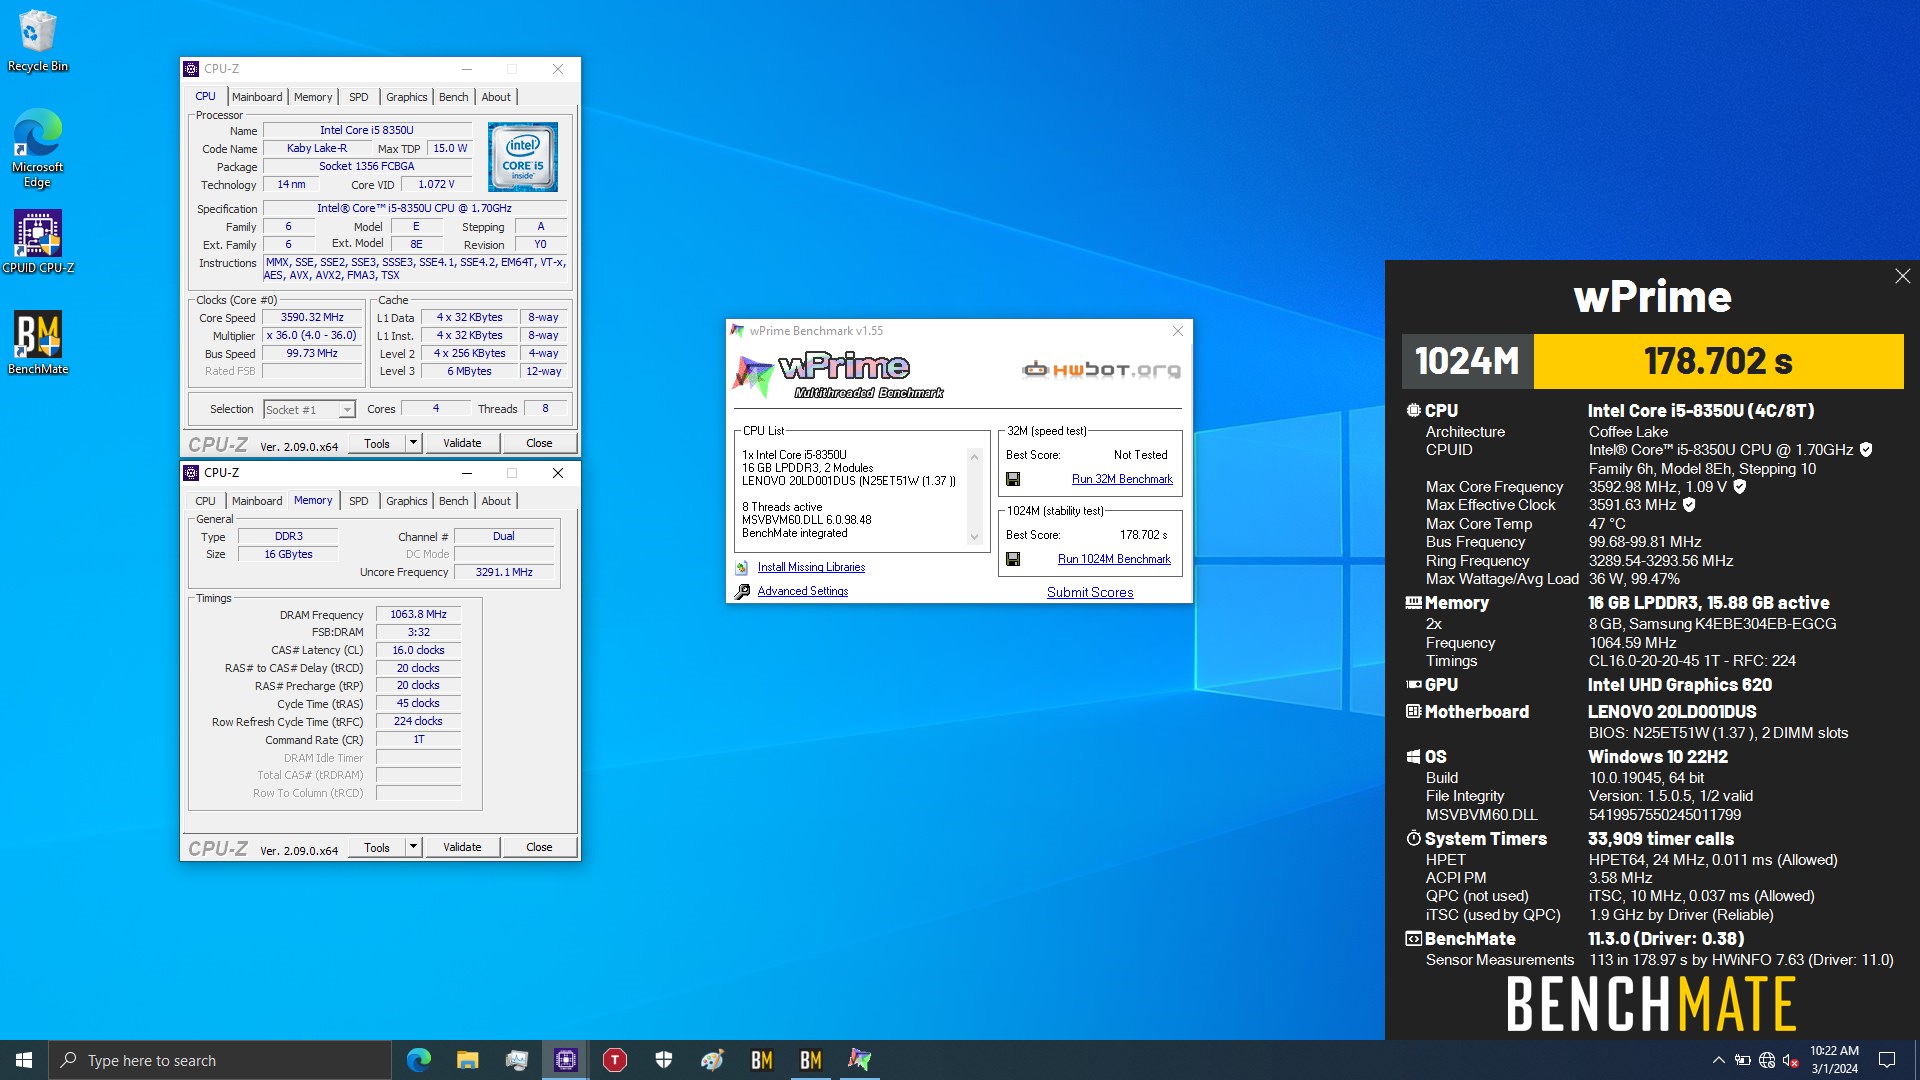
Task: Click the save icon next to 32M Best Score
Action: click(1013, 479)
